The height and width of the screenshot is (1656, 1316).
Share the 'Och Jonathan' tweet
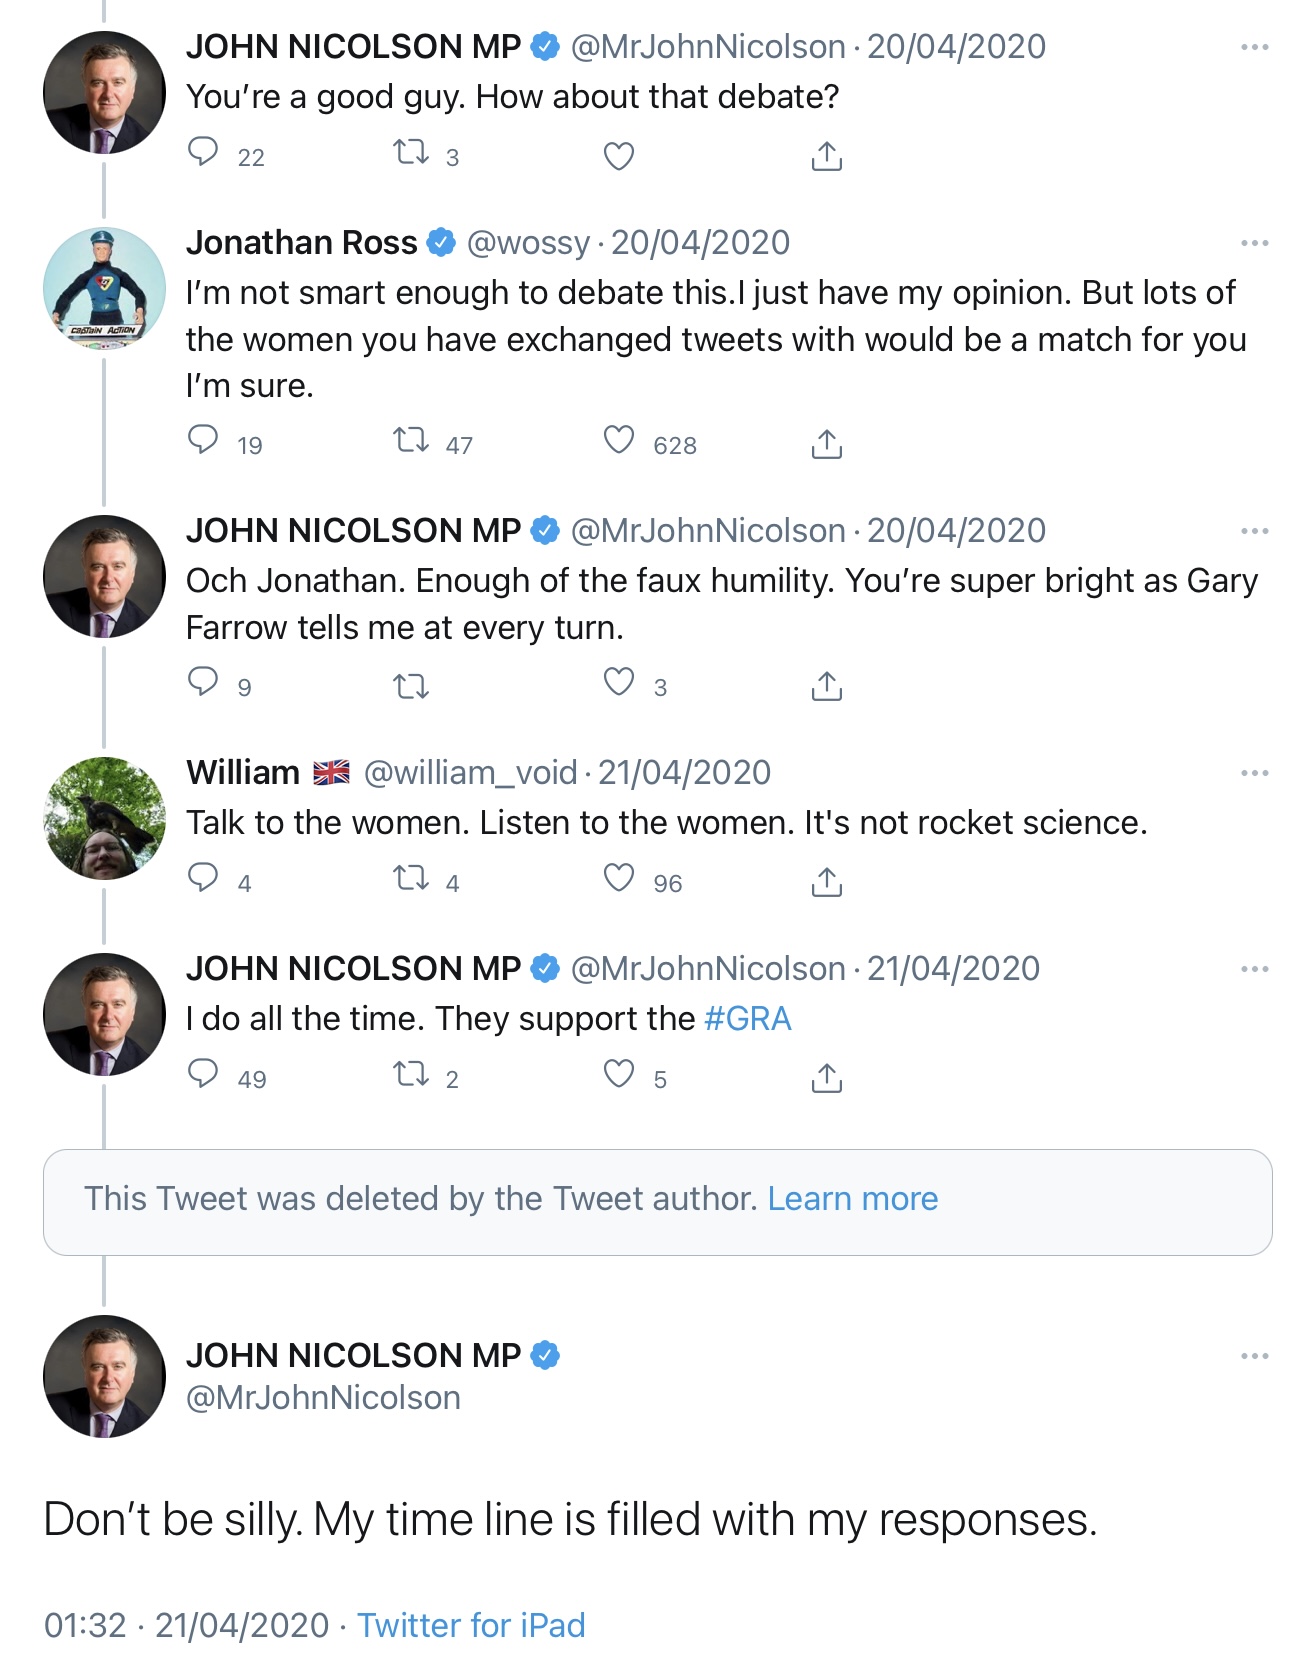pyautogui.click(x=826, y=686)
